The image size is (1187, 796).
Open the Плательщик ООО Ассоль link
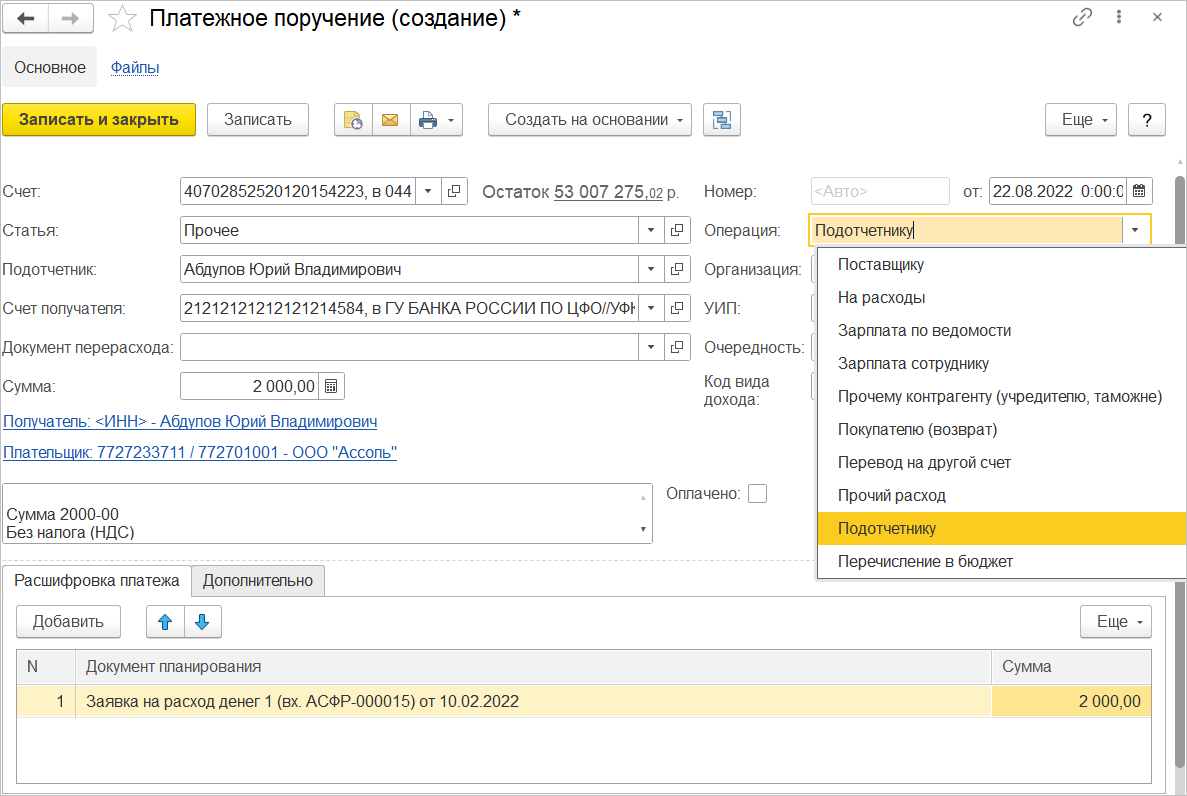[200, 453]
